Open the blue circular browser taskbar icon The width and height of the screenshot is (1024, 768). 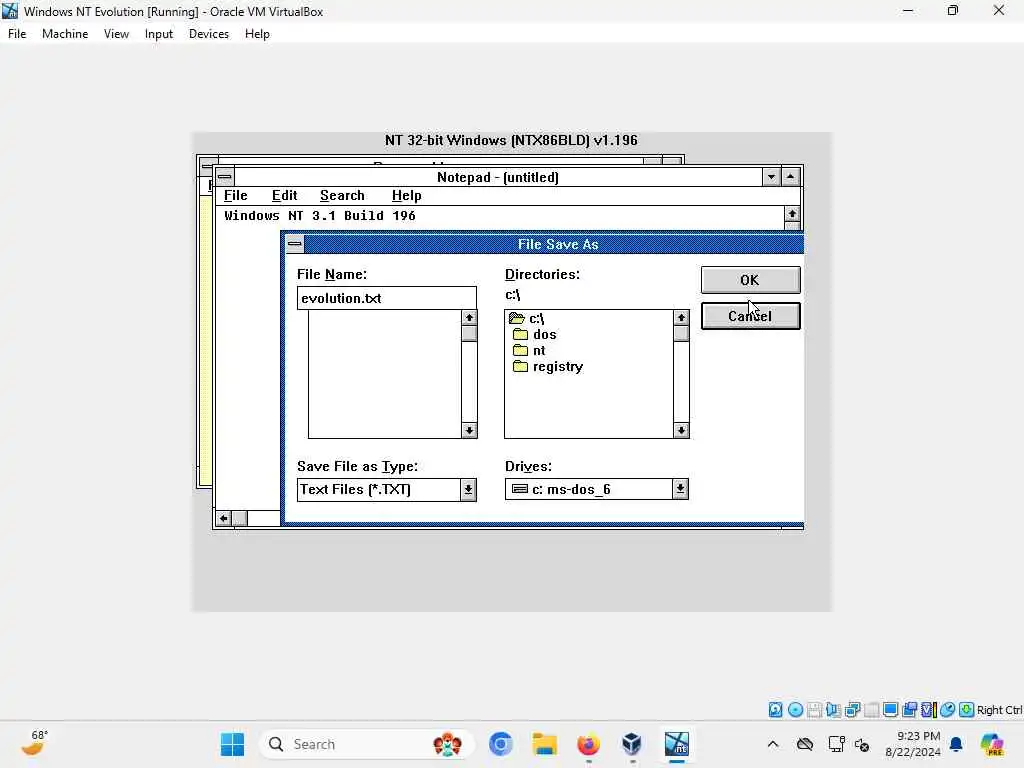tap(501, 744)
